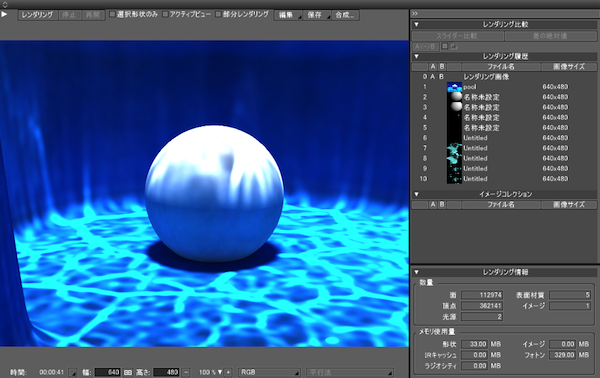Select history row 2 名称未設定

coord(504,97)
